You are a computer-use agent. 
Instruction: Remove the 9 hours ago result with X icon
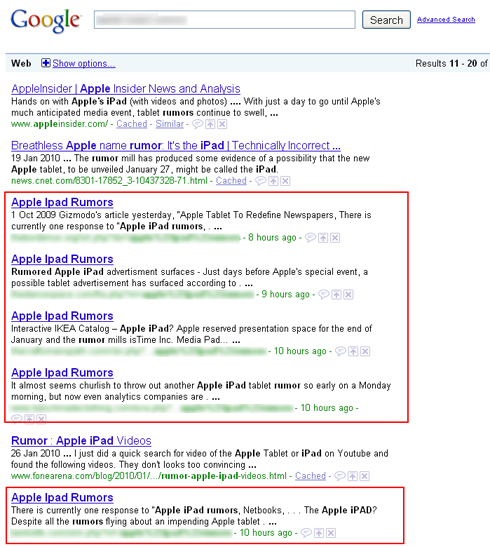pyautogui.click(x=348, y=295)
